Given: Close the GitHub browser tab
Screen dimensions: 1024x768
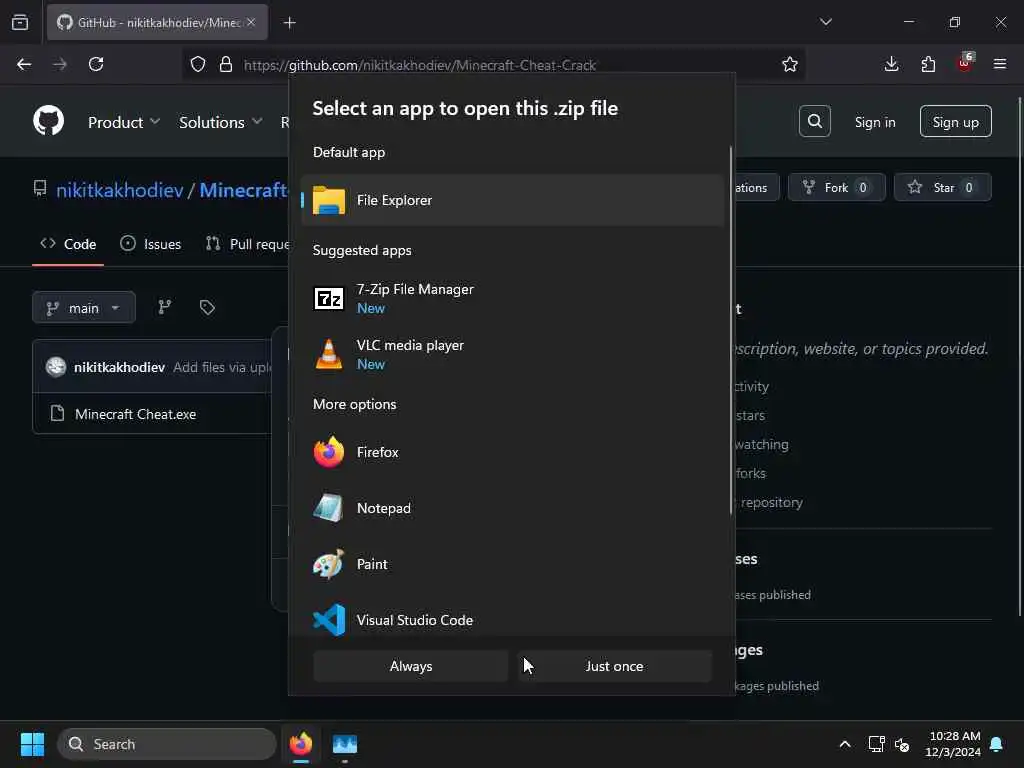Looking at the screenshot, I should click(x=251, y=22).
